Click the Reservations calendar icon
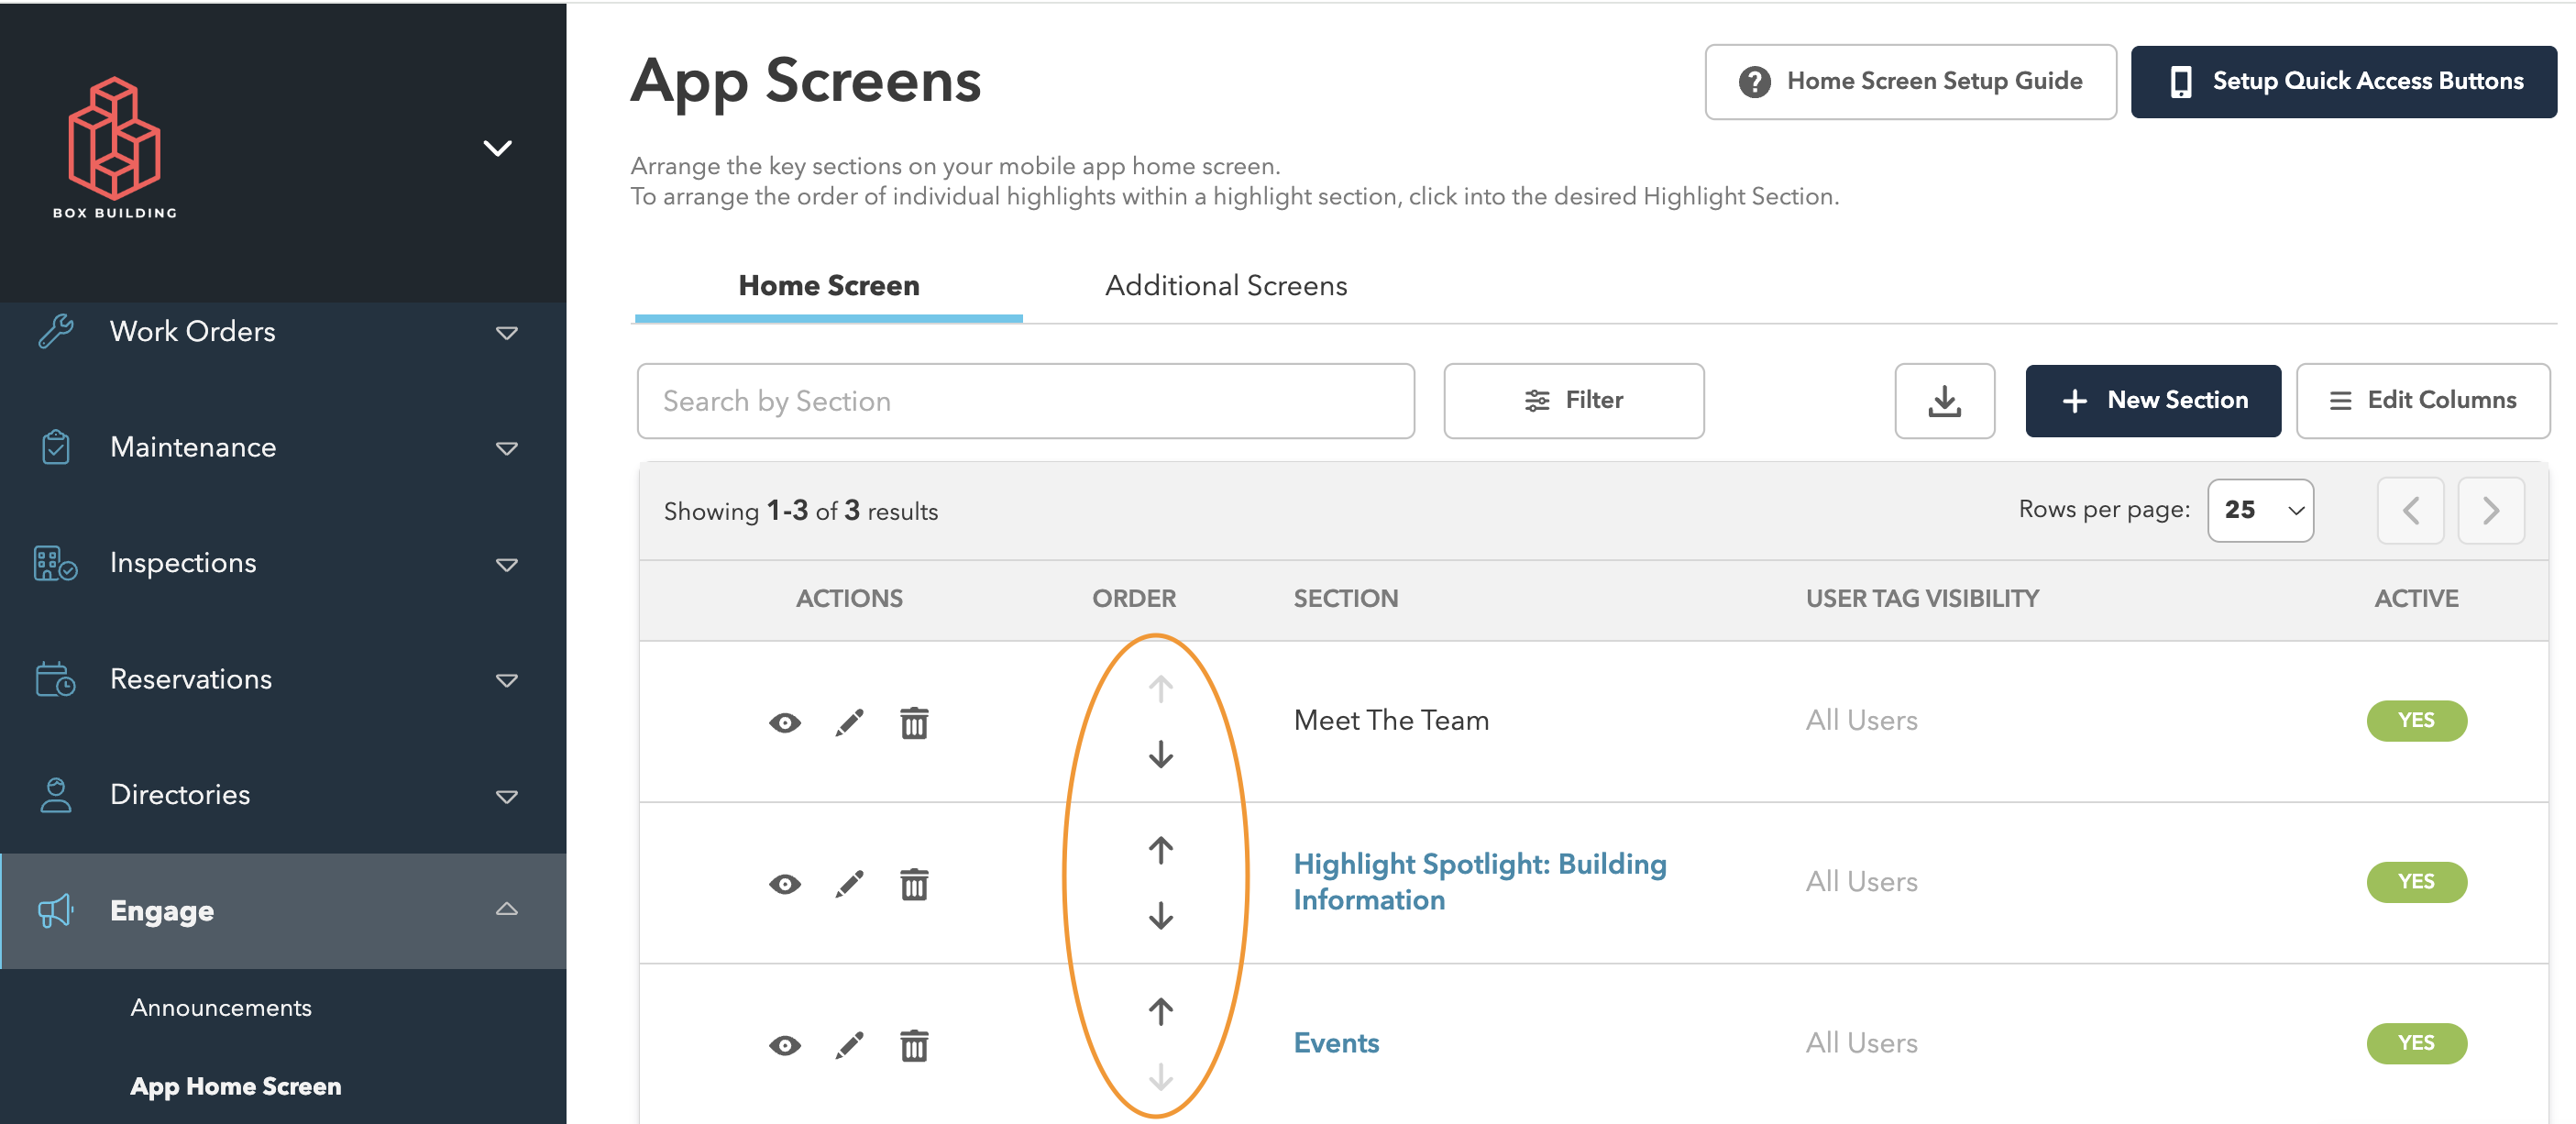This screenshot has height=1124, width=2576. click(x=56, y=679)
